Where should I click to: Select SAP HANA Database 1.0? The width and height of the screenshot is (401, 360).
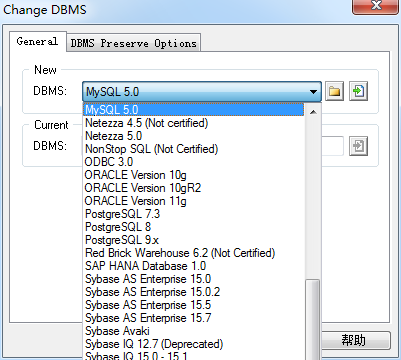193,266
